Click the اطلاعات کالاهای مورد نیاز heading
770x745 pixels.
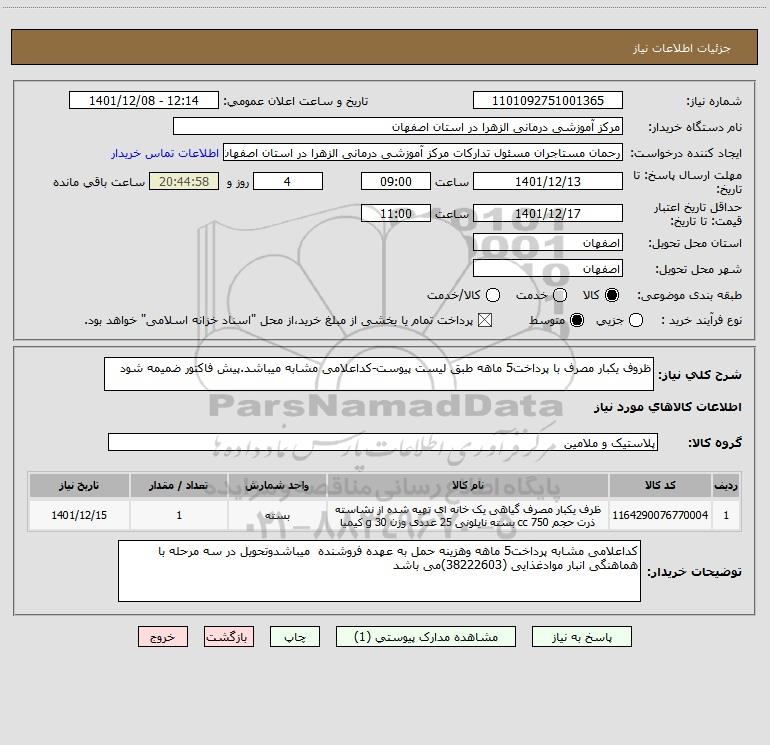coord(667,407)
